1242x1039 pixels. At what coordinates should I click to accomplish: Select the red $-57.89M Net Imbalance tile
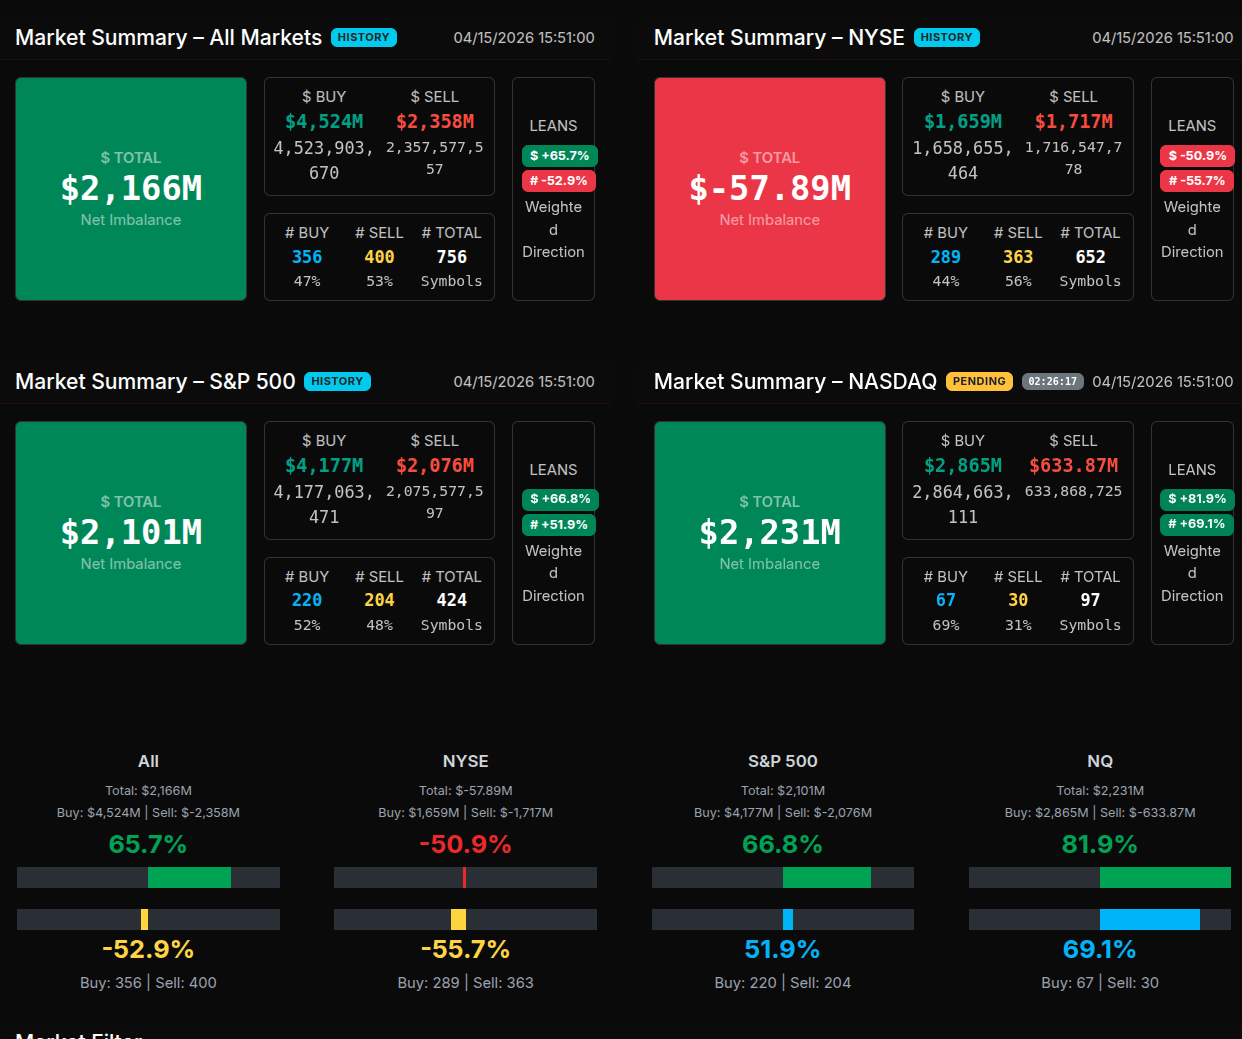(x=769, y=189)
